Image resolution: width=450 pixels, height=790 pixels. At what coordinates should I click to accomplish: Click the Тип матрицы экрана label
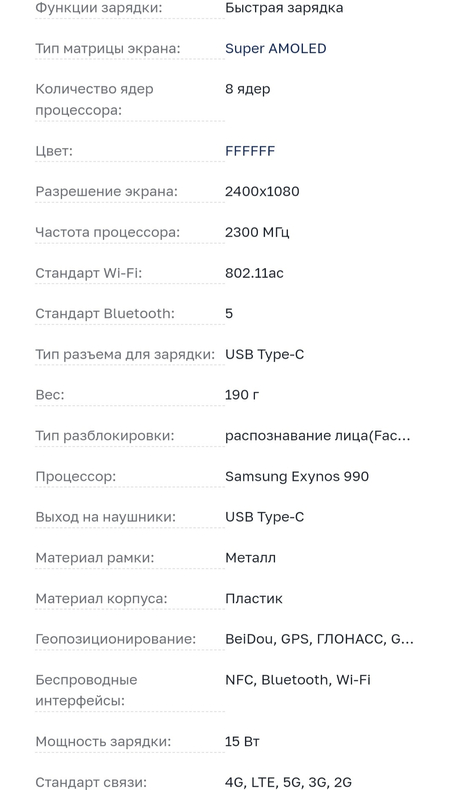click(x=108, y=49)
